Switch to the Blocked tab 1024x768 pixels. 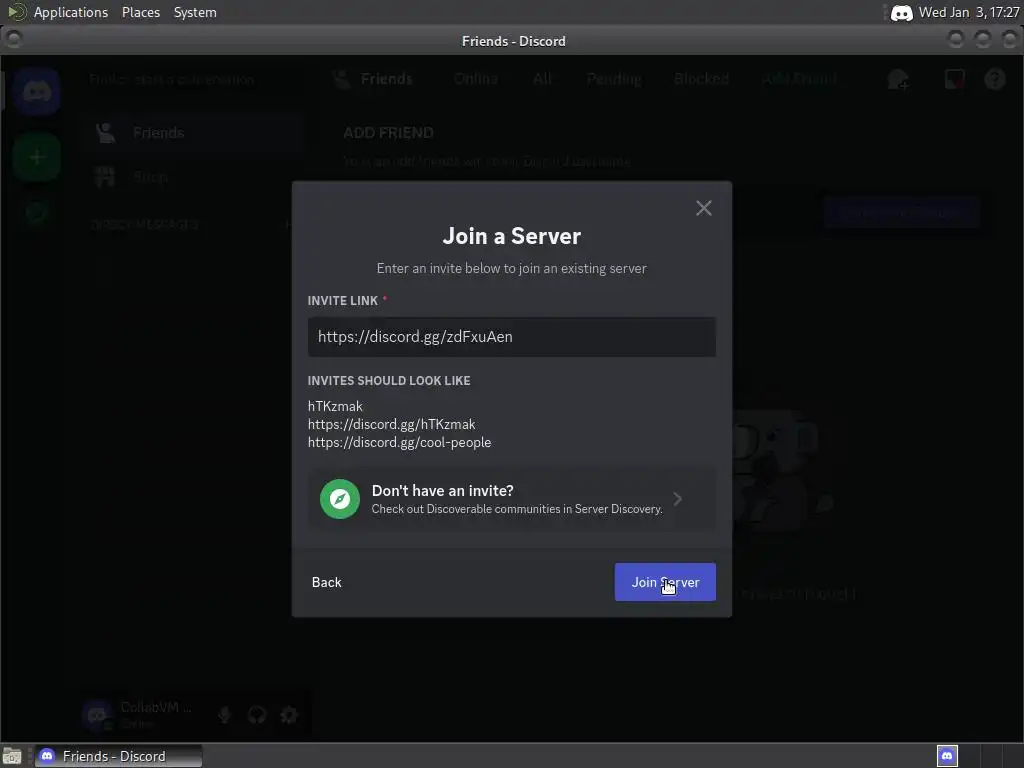[701, 79]
